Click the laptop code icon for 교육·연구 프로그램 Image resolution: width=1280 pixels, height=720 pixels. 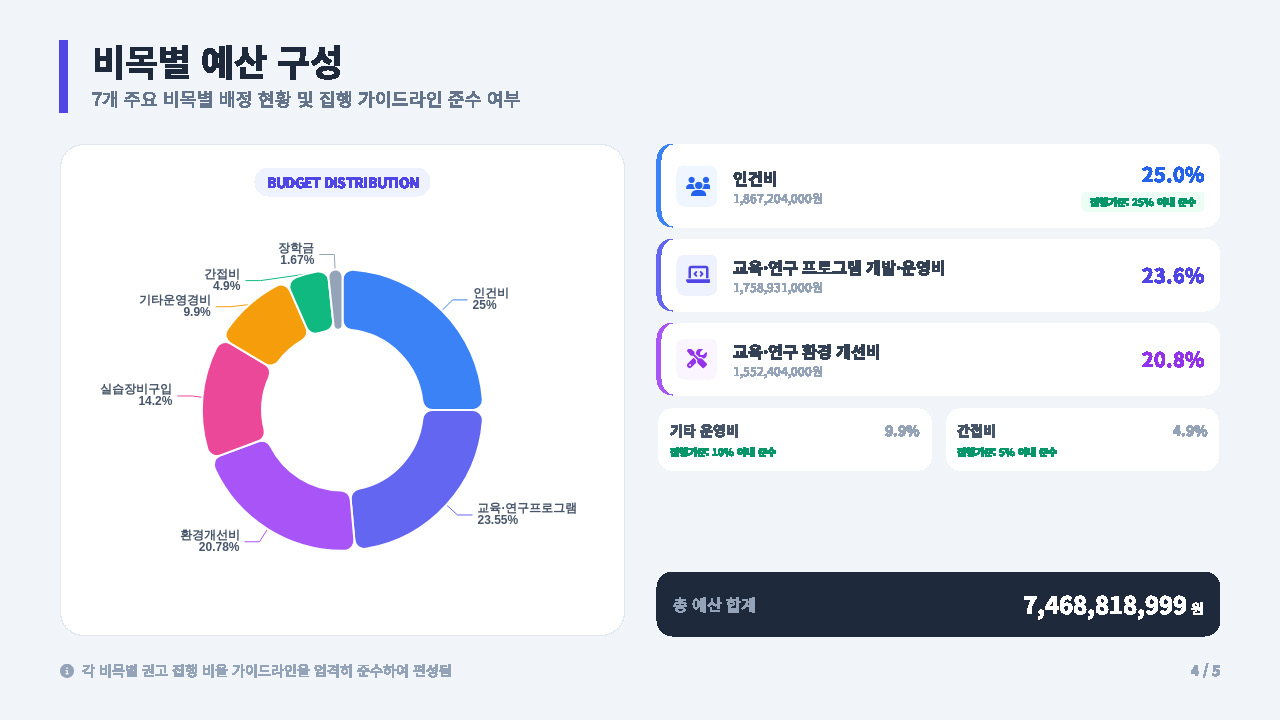pos(697,274)
